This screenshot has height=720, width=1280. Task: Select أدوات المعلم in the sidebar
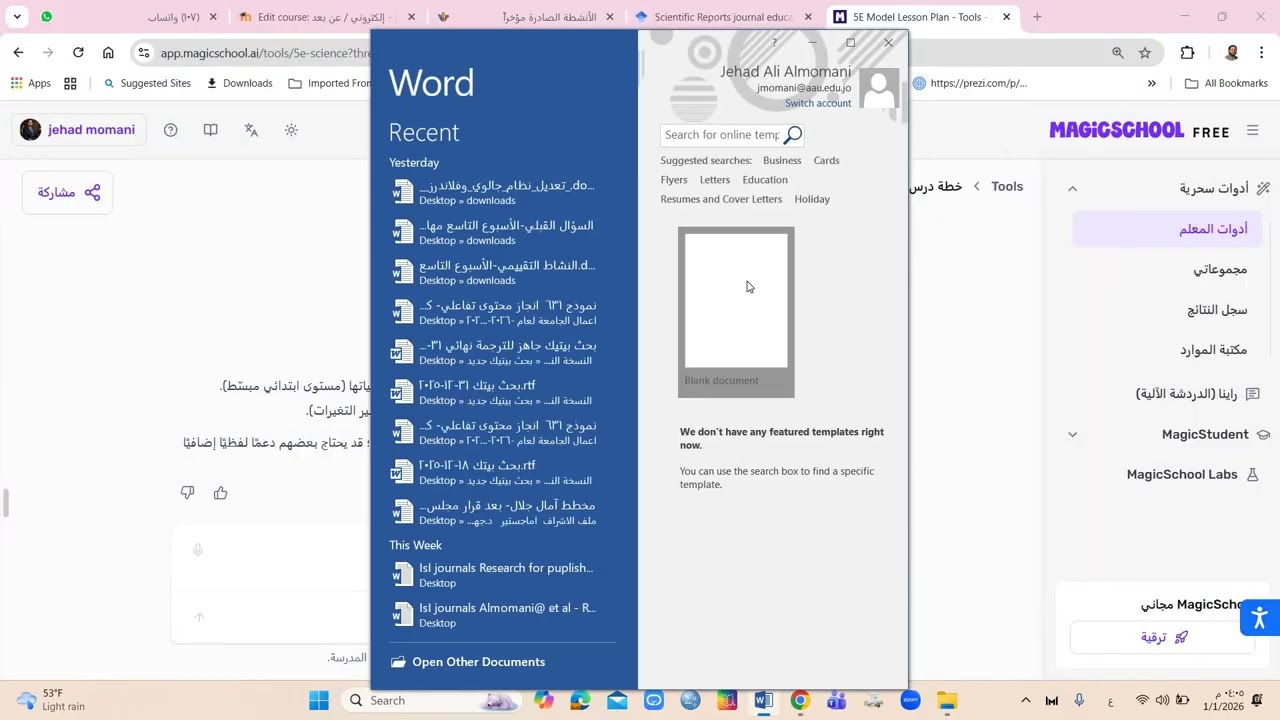[1167, 229]
